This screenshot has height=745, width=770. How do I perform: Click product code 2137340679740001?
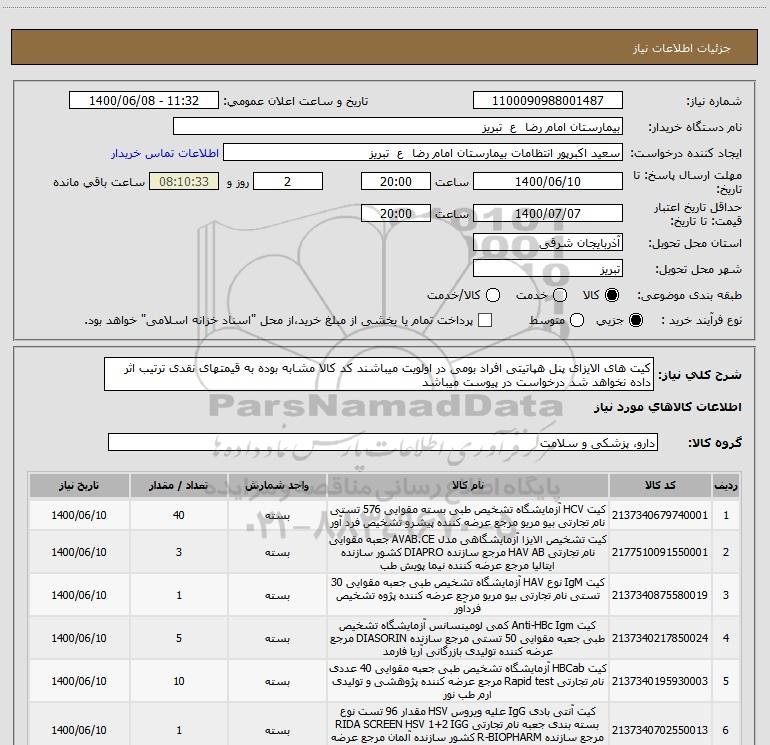[660, 515]
